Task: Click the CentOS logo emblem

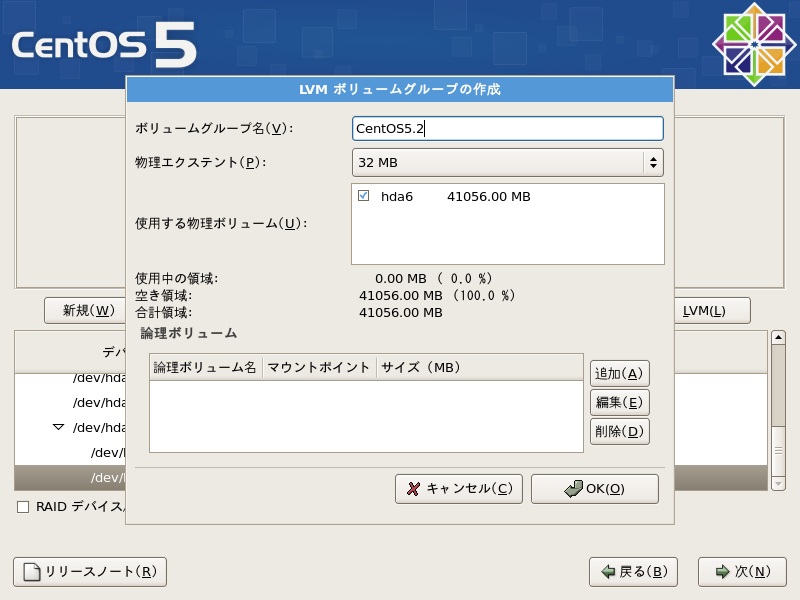Action: point(754,44)
